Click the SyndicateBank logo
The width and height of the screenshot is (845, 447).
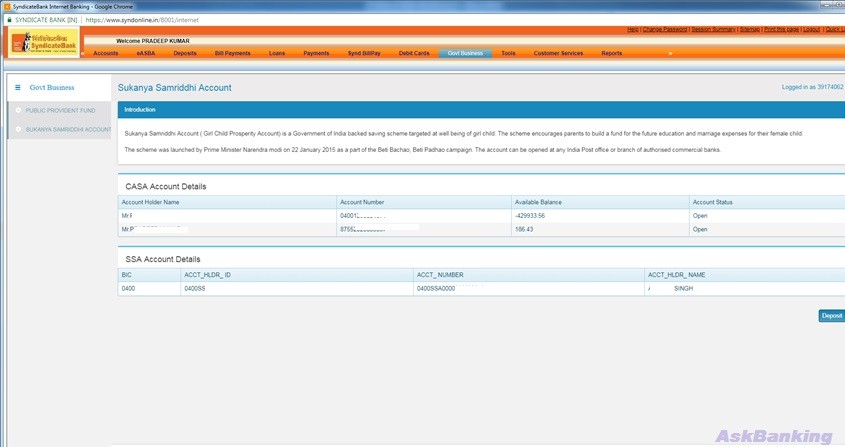[44, 43]
